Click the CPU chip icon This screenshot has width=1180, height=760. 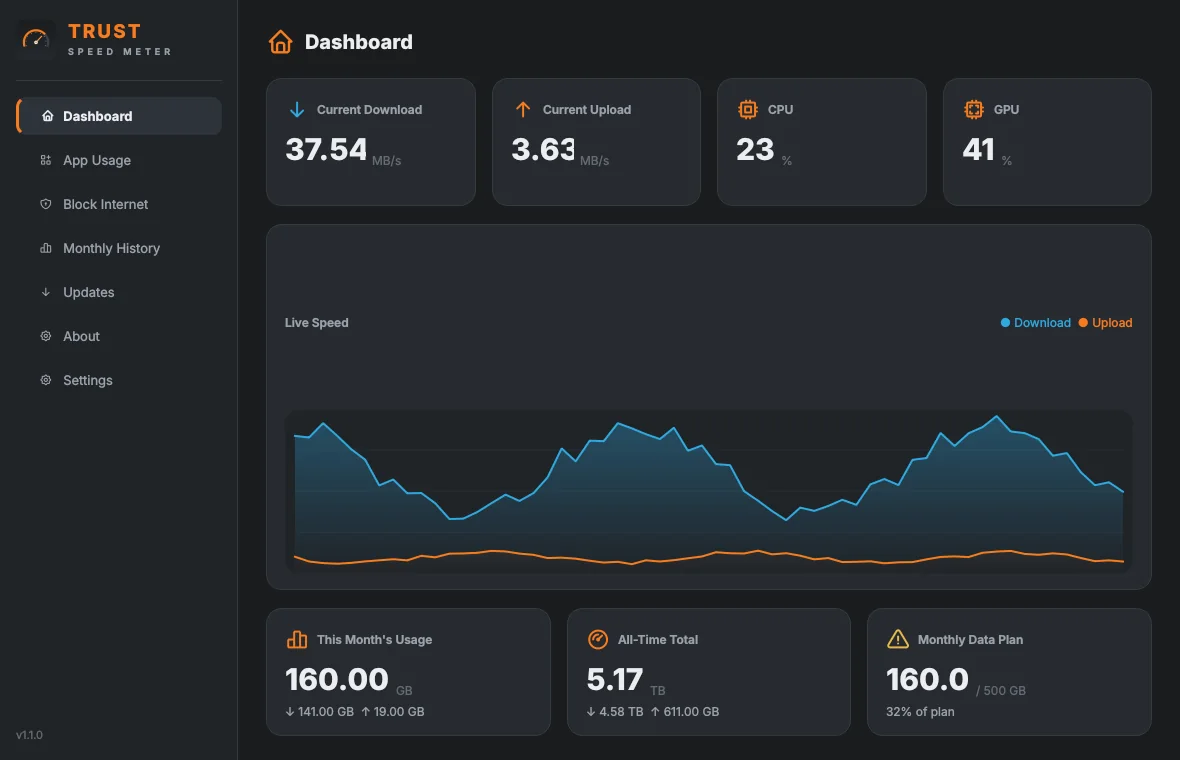748,110
